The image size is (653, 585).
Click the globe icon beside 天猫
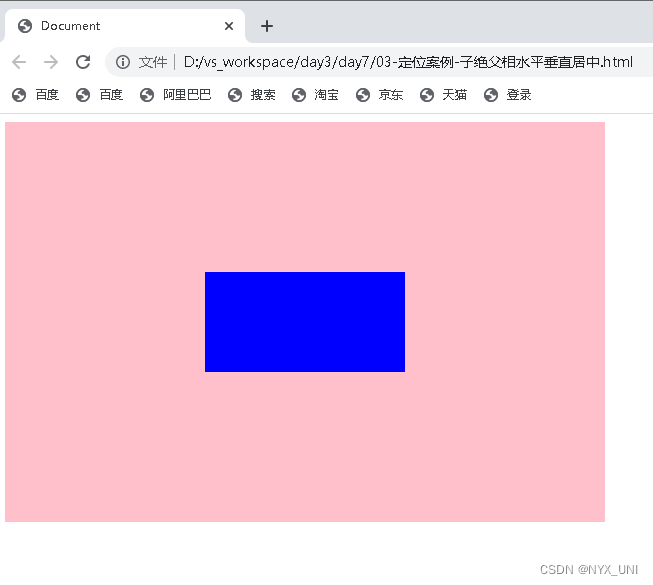point(426,95)
